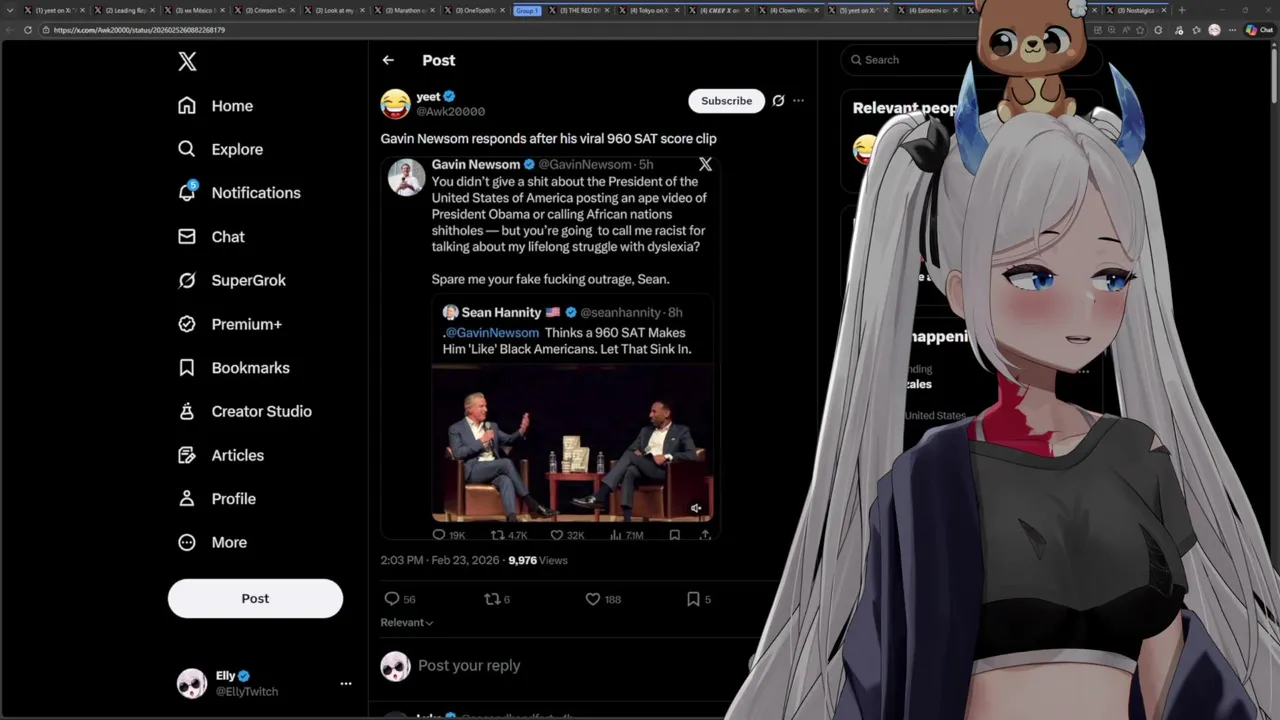
Task: Open the @Awk20000 handle link
Action: 450,112
